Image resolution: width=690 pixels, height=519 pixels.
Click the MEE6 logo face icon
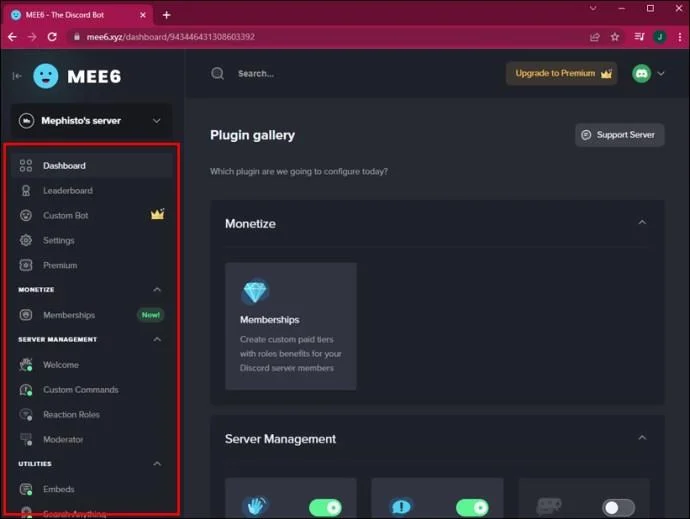46,76
